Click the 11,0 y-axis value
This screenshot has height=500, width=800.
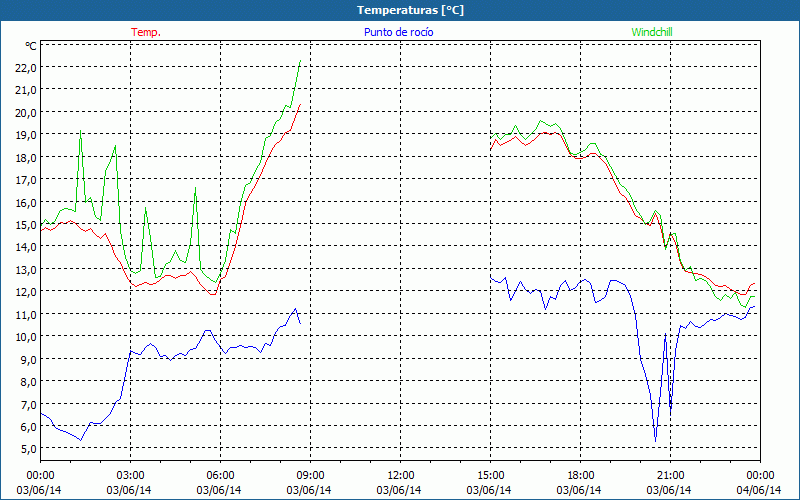coord(26,314)
